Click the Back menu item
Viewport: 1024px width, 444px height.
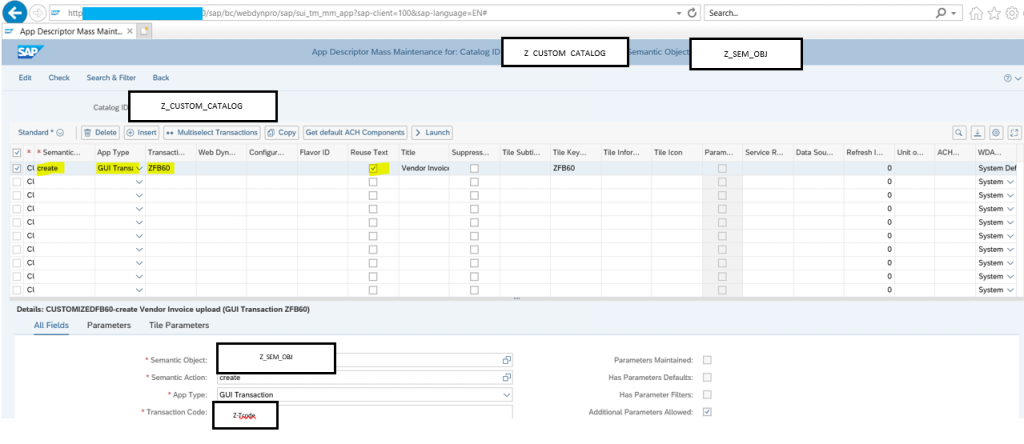[161, 78]
